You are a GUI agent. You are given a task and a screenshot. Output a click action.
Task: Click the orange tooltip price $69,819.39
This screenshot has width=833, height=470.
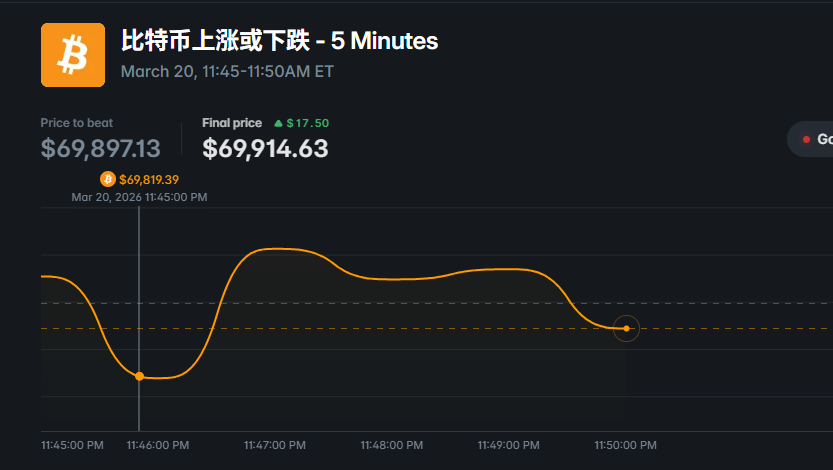click(149, 180)
